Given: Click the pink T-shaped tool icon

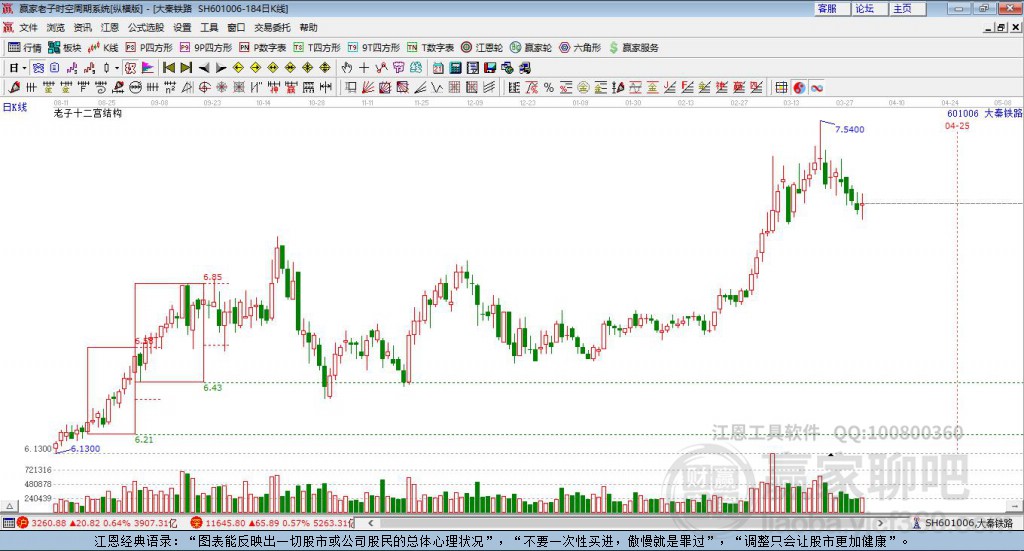Looking at the screenshot, I should coord(398,68).
